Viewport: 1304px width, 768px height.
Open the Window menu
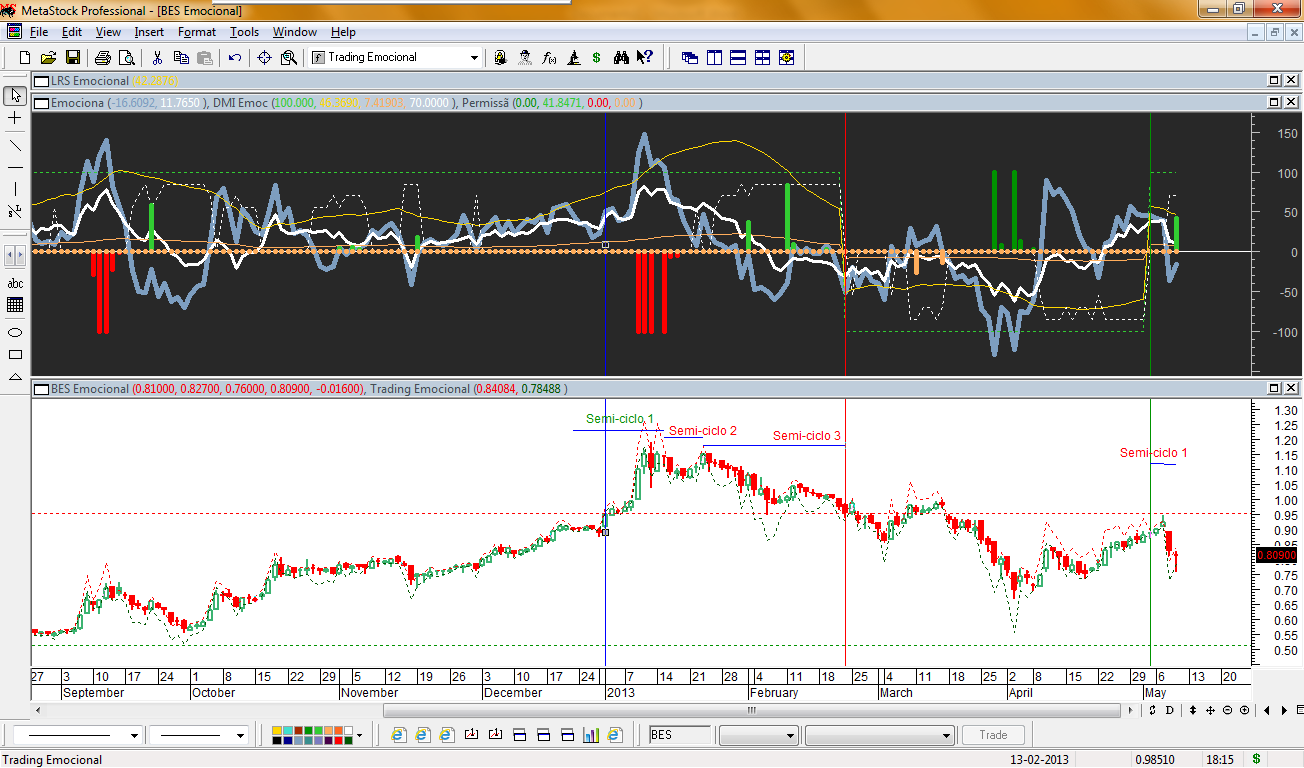pos(295,32)
